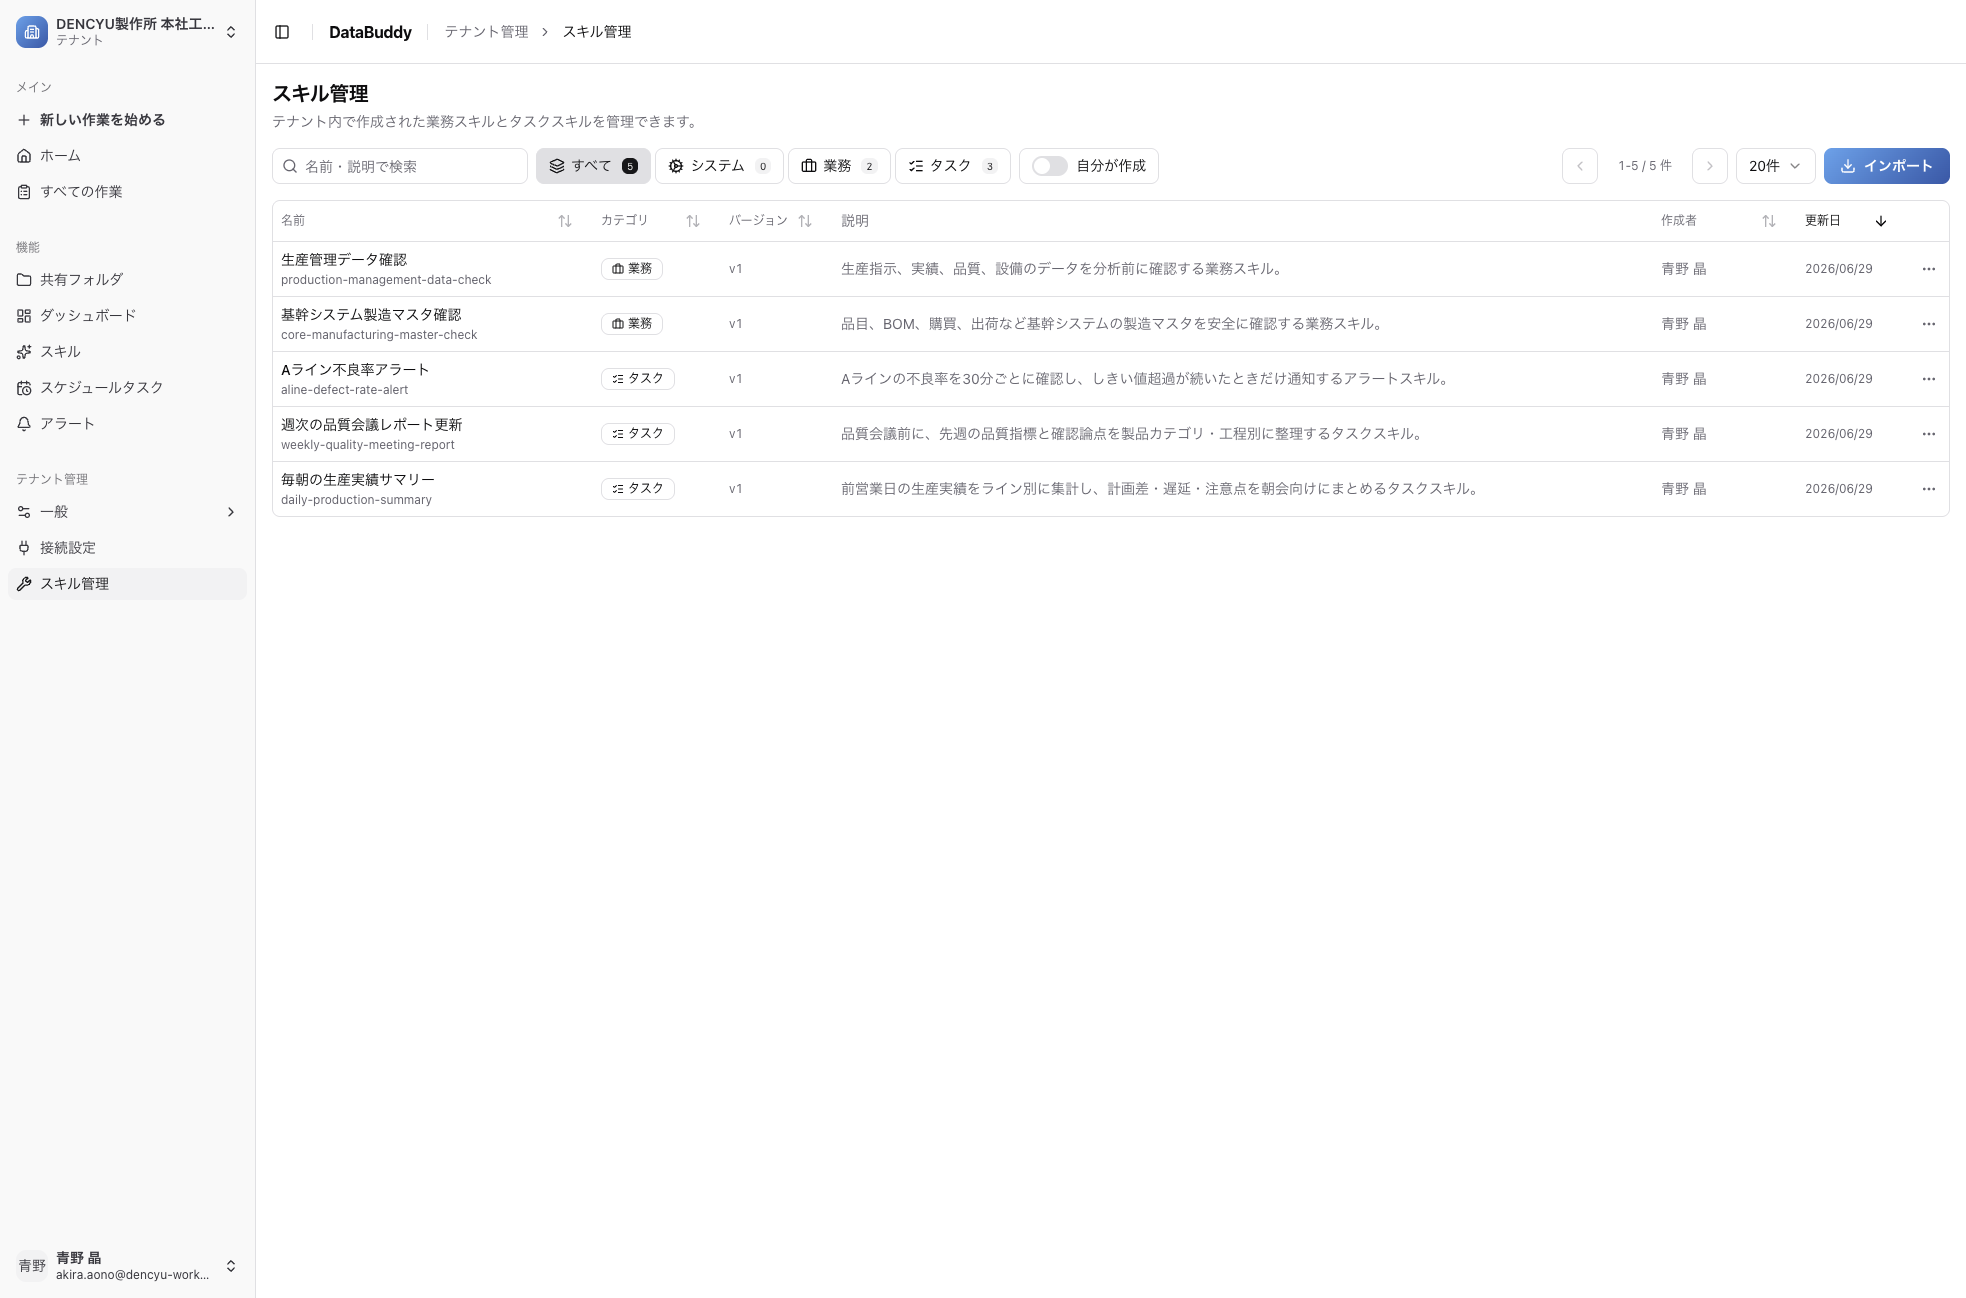Click the 1-5 / 5 件 page count

pos(1645,166)
